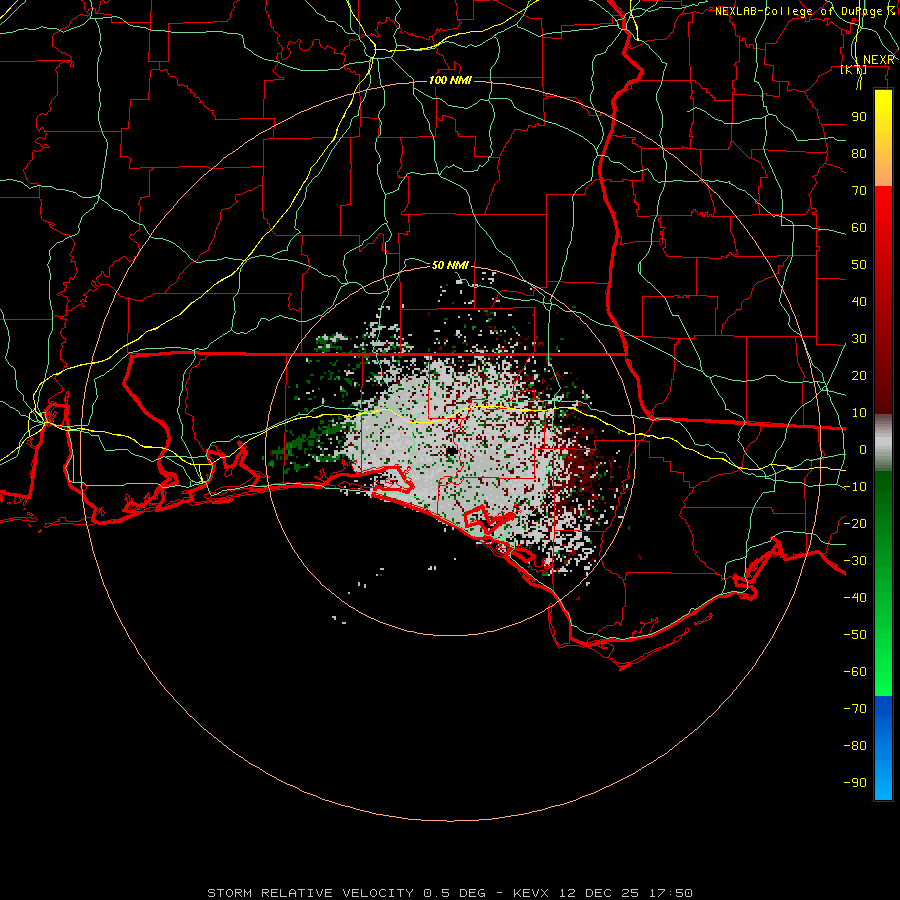Select the positive 60 value on the velocity scale
Image resolution: width=900 pixels, height=900 pixels.
(x=859, y=228)
